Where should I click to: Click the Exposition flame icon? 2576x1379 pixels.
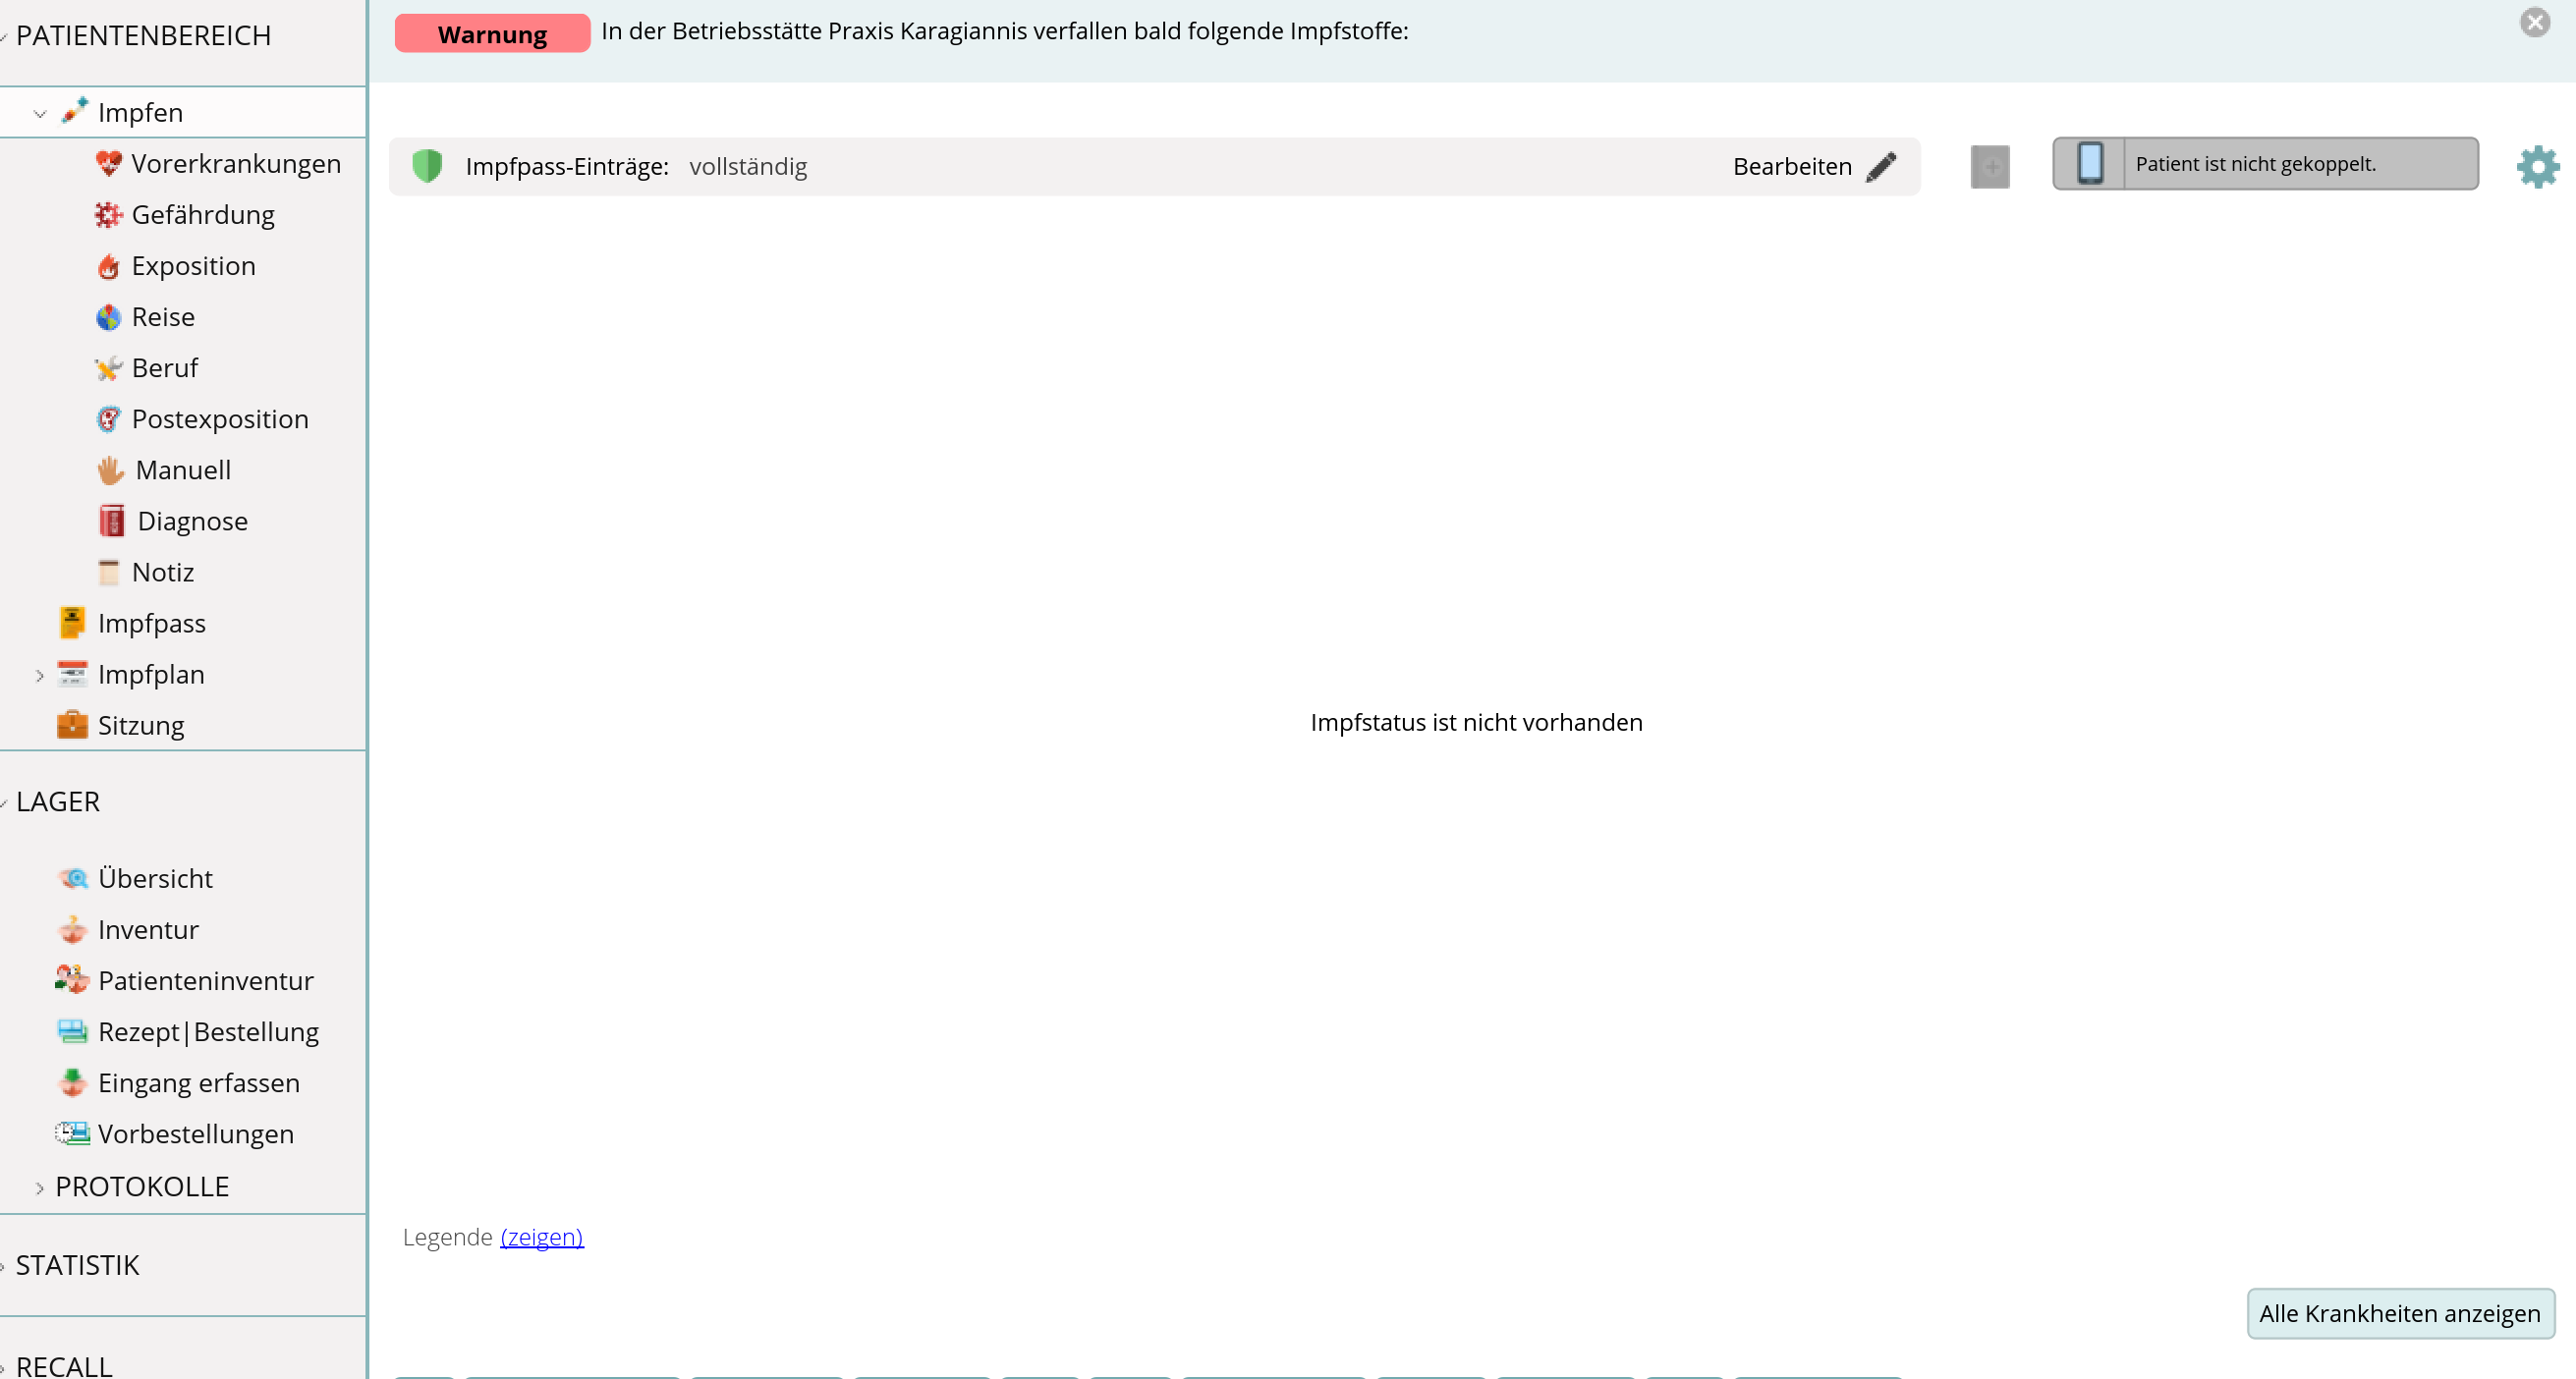coord(108,266)
